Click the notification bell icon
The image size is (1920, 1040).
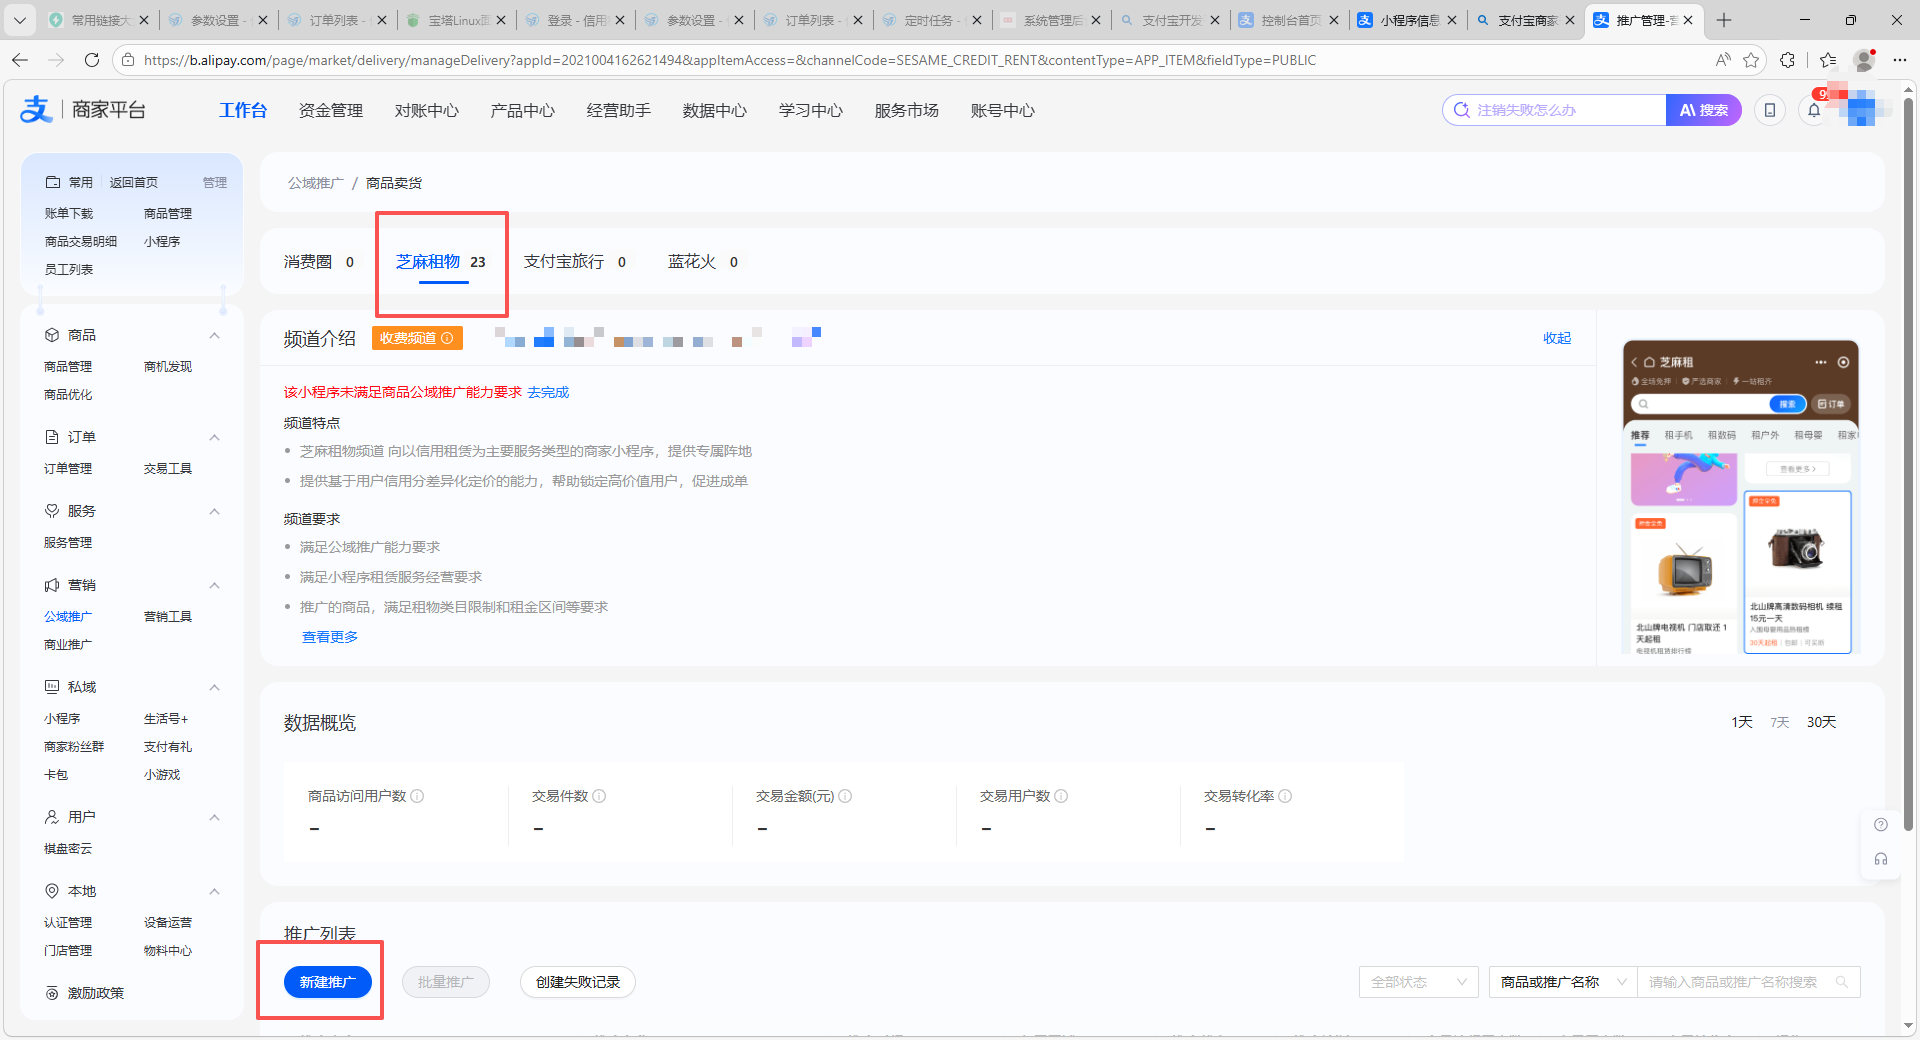(x=1814, y=110)
